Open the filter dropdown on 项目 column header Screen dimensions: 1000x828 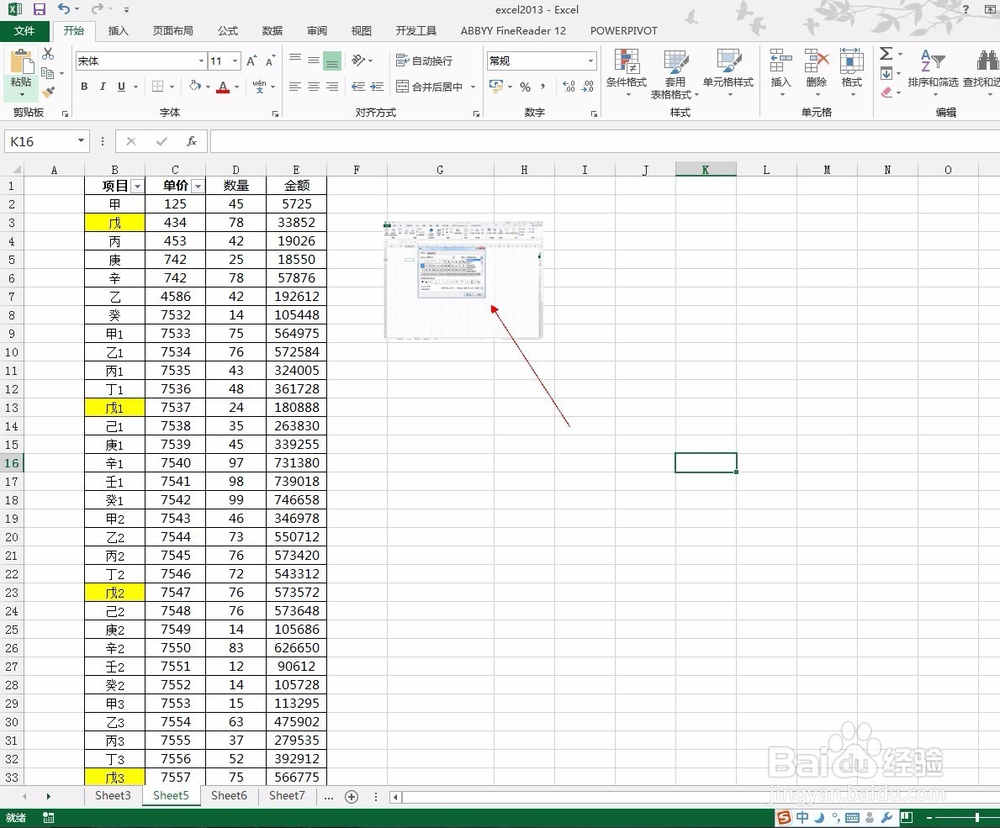(138, 185)
